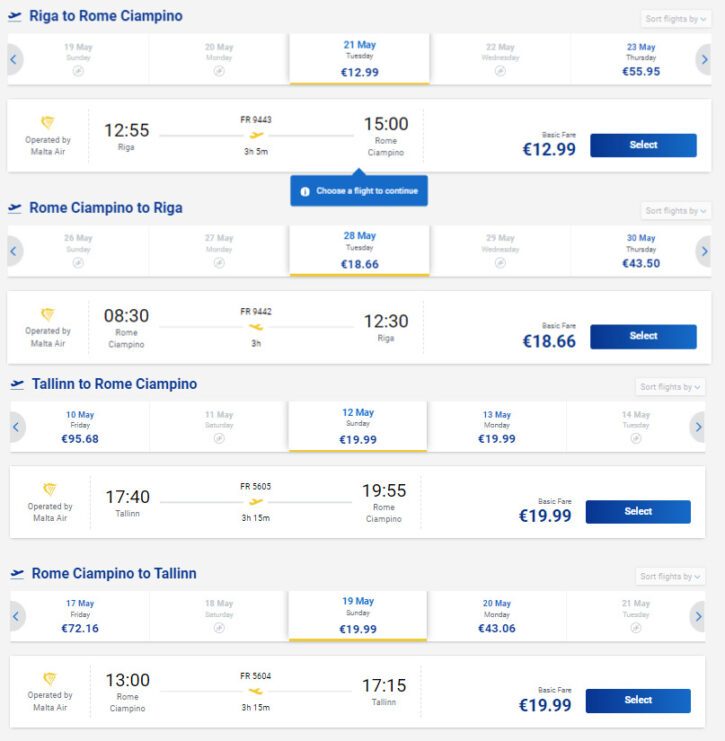Show earlier dates for Tallinn to Rome Ciampino
725x741 pixels.
click(x=17, y=427)
